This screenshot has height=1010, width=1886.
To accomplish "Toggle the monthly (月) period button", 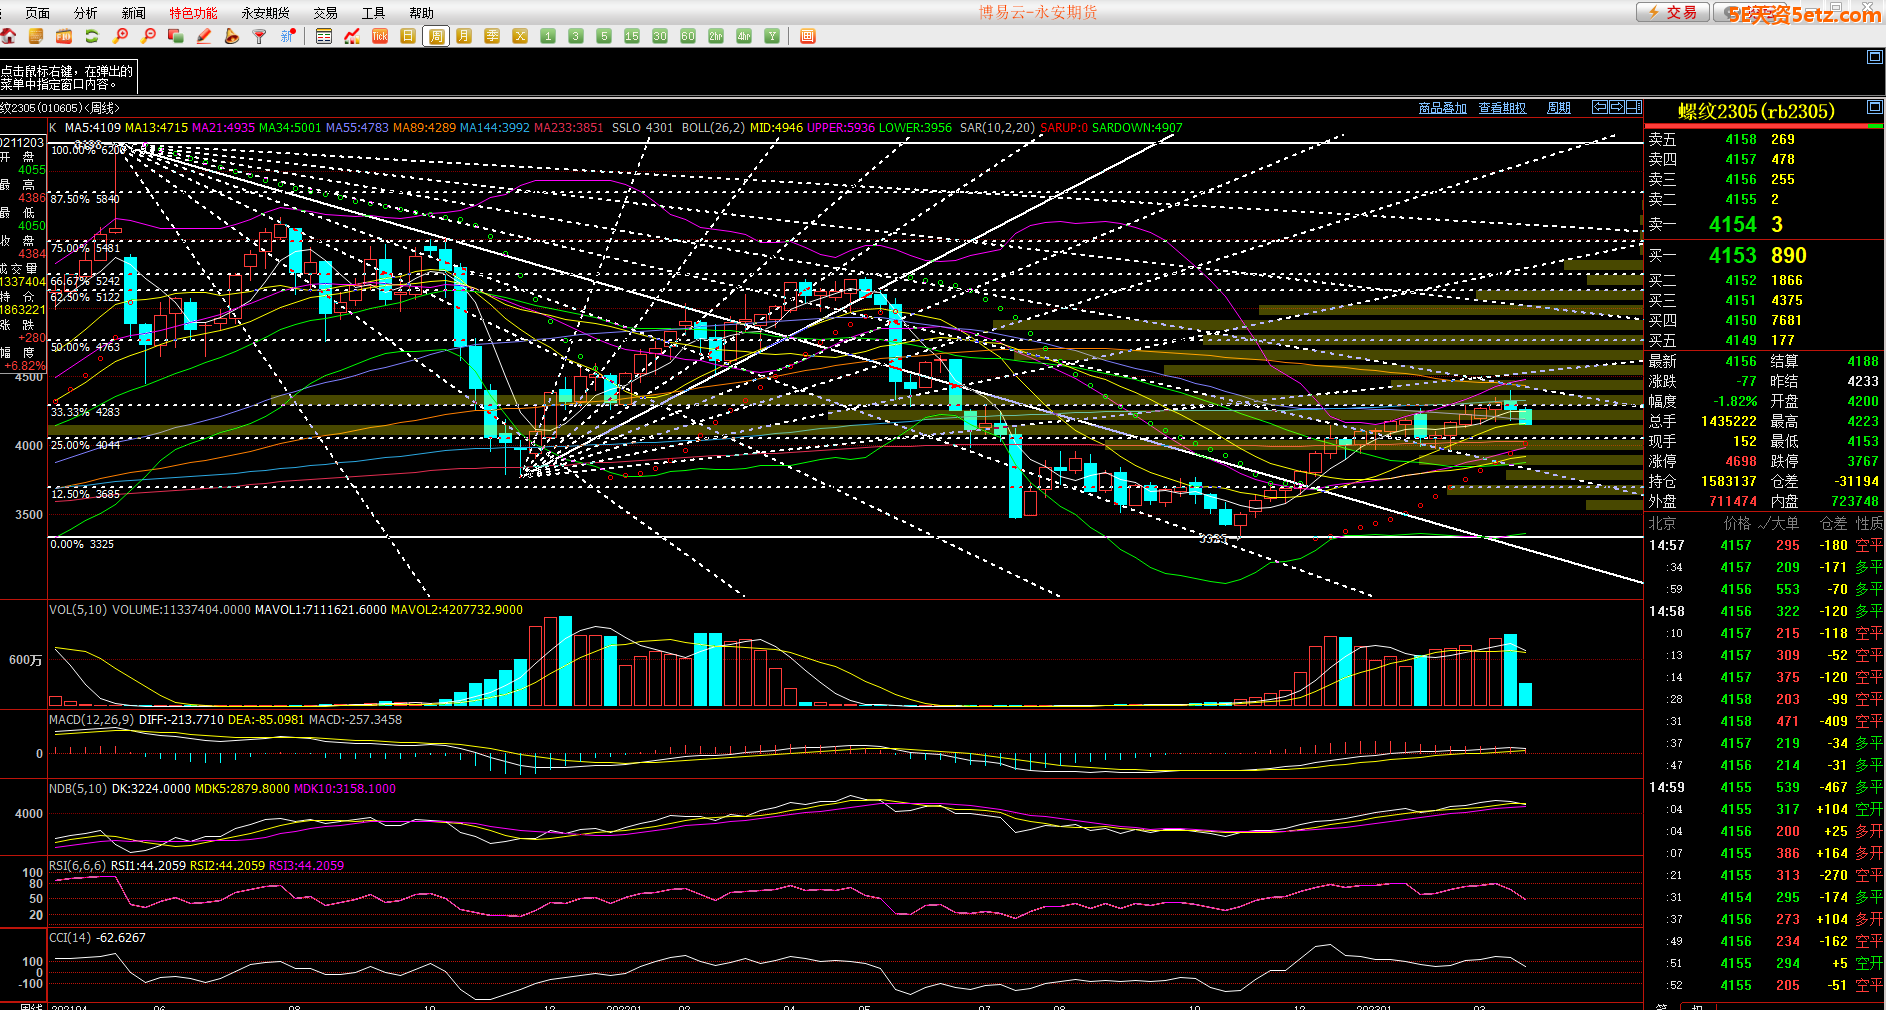I will 464,36.
